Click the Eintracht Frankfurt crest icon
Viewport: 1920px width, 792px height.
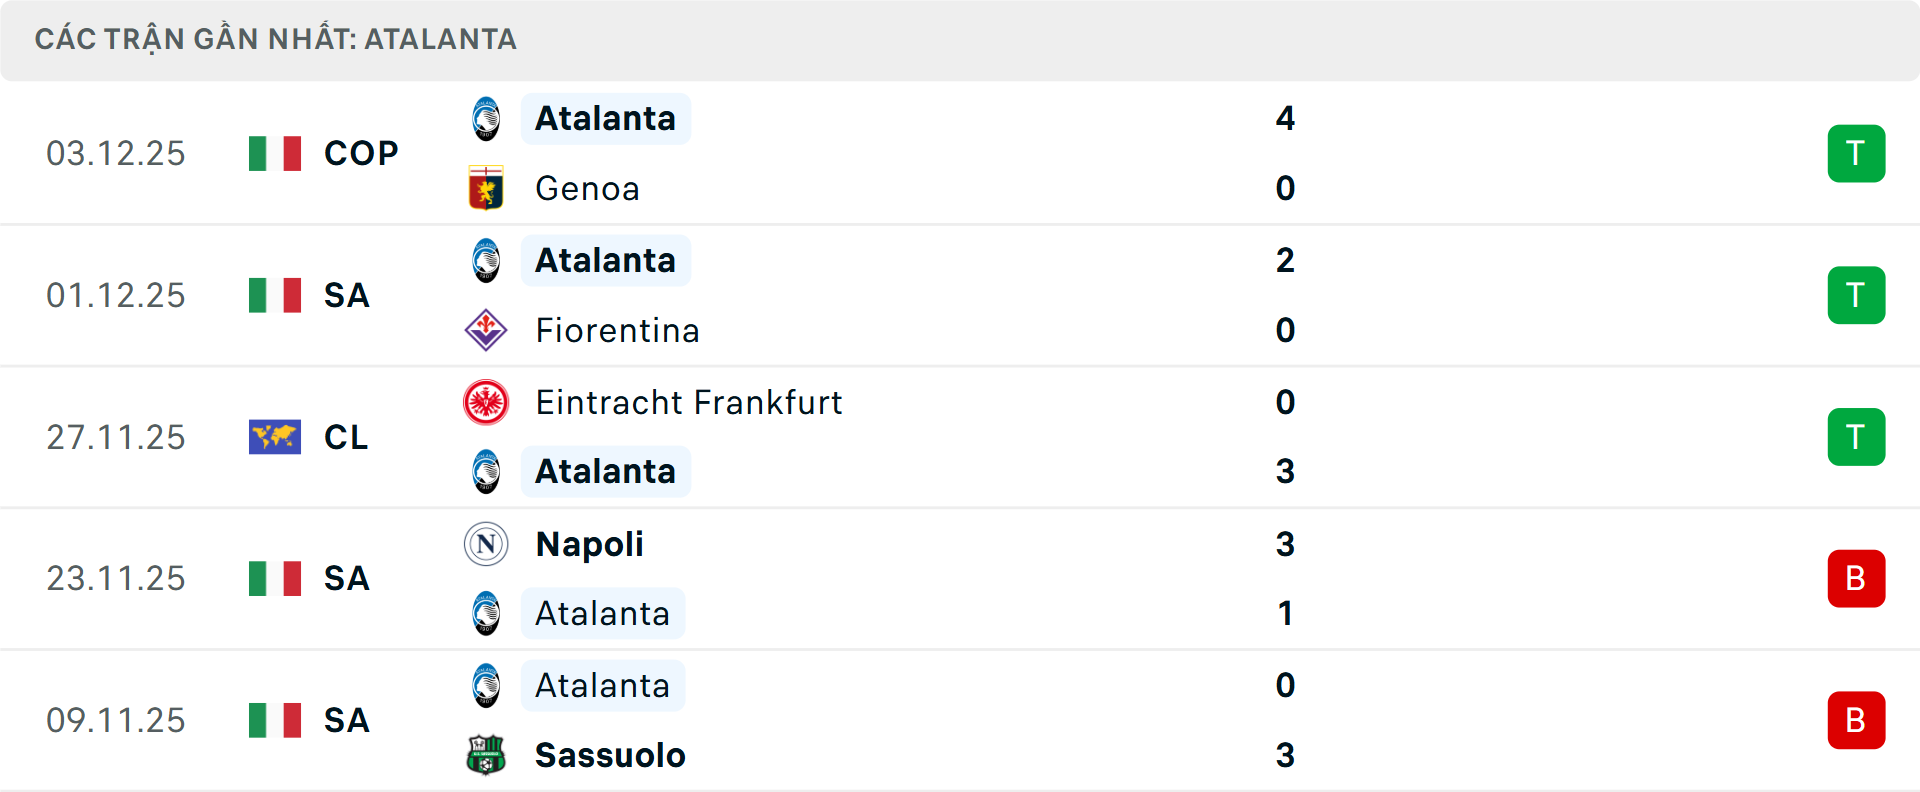486,402
